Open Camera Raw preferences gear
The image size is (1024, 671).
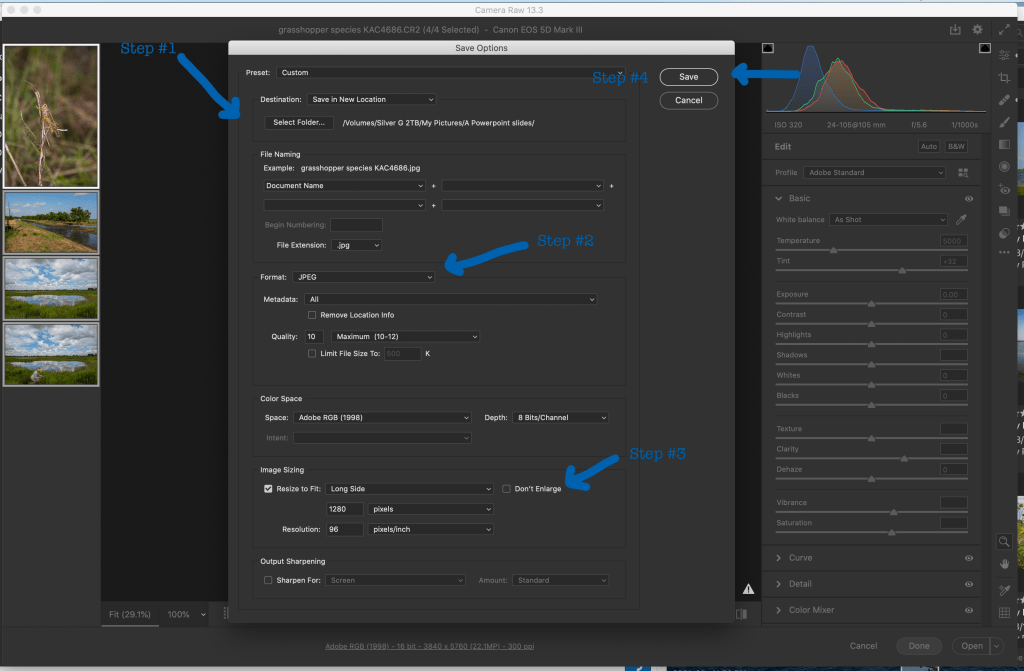tap(977, 30)
